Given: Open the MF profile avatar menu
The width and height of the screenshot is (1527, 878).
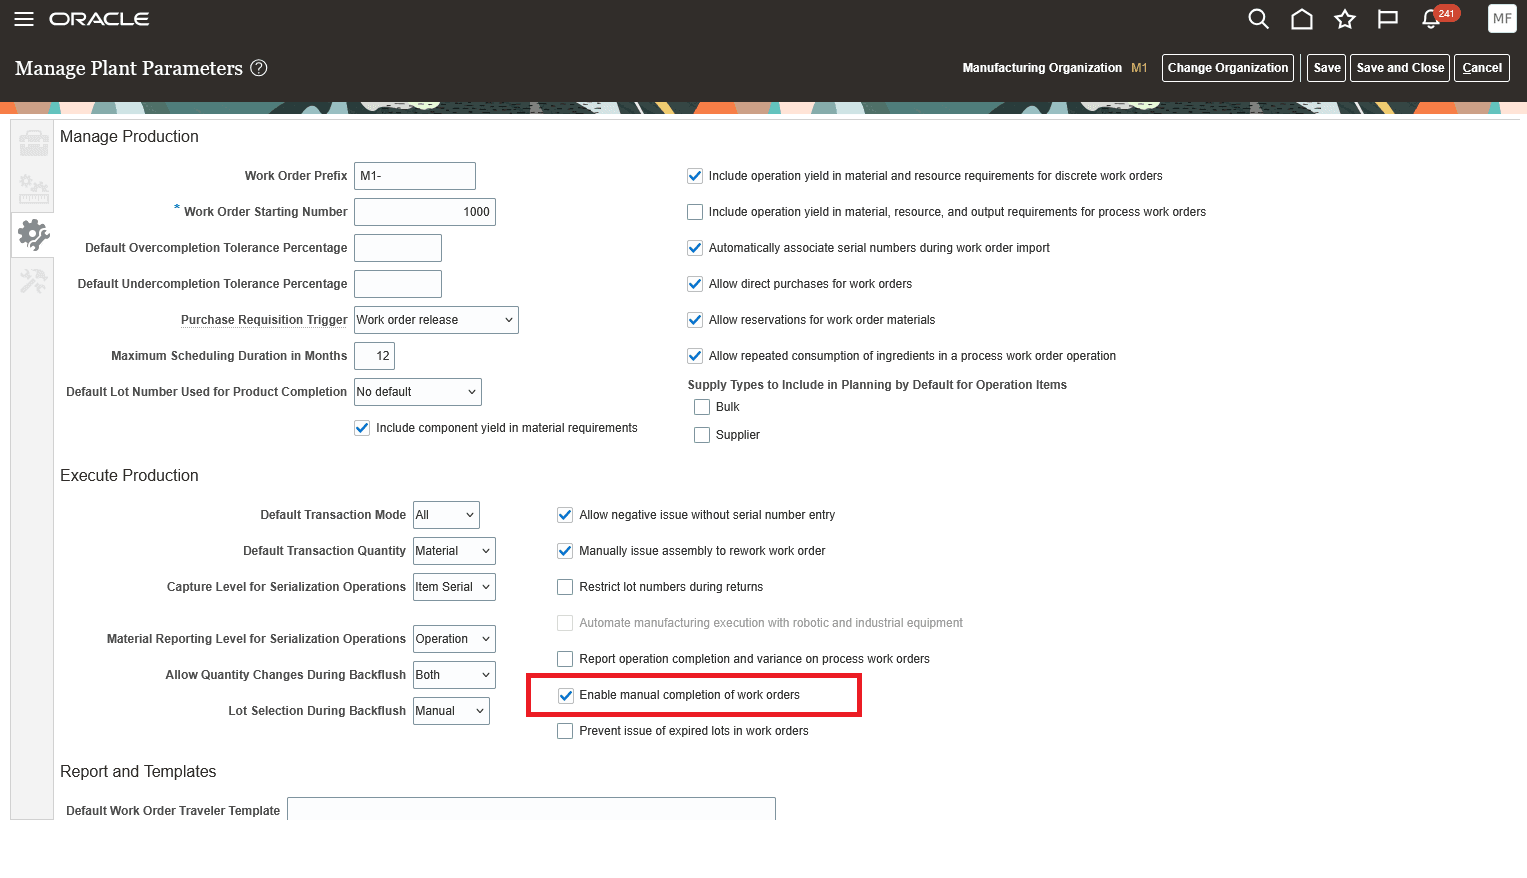Looking at the screenshot, I should tap(1501, 18).
